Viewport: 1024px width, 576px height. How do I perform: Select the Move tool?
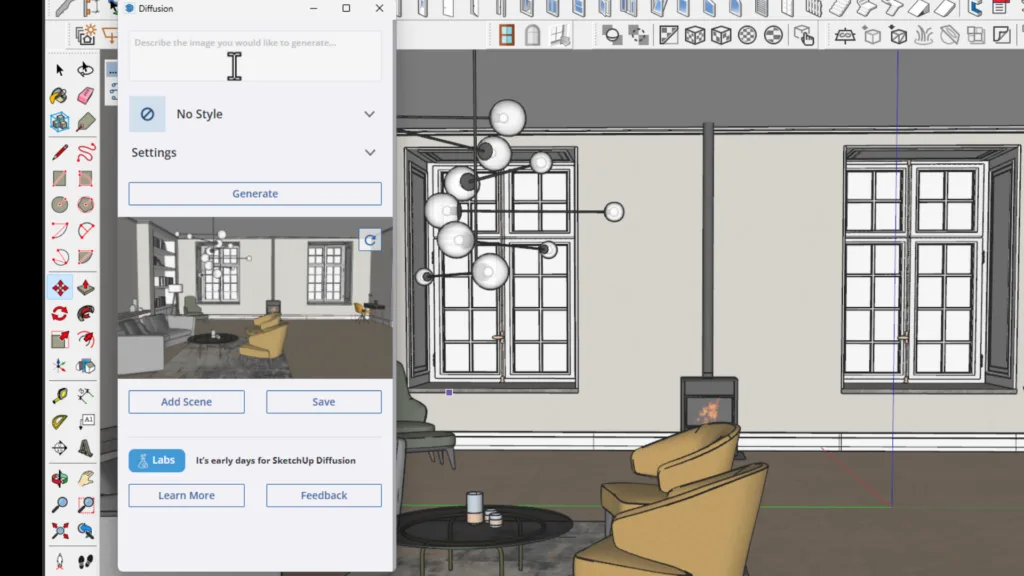coord(60,288)
